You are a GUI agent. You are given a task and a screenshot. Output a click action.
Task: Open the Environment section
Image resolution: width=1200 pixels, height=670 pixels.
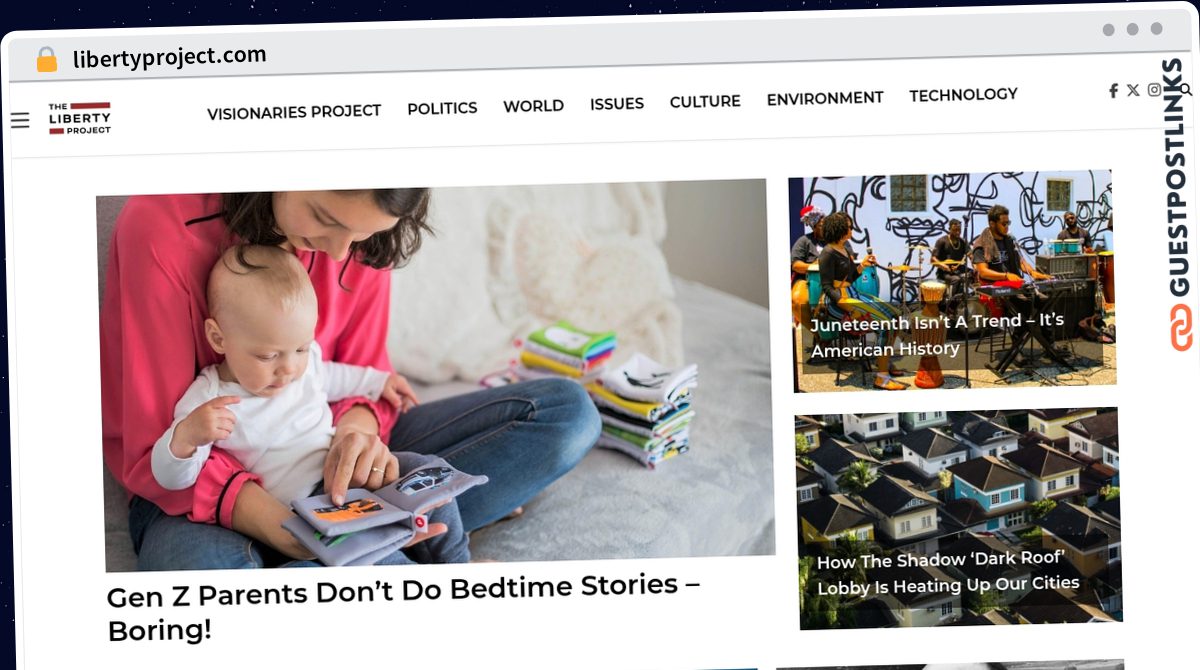pyautogui.click(x=825, y=98)
